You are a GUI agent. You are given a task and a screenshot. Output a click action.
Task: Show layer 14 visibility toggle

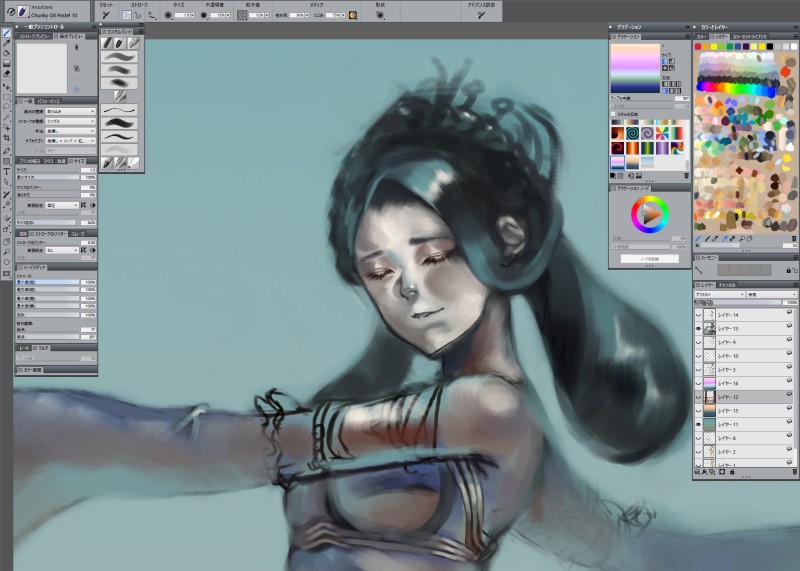tap(698, 315)
